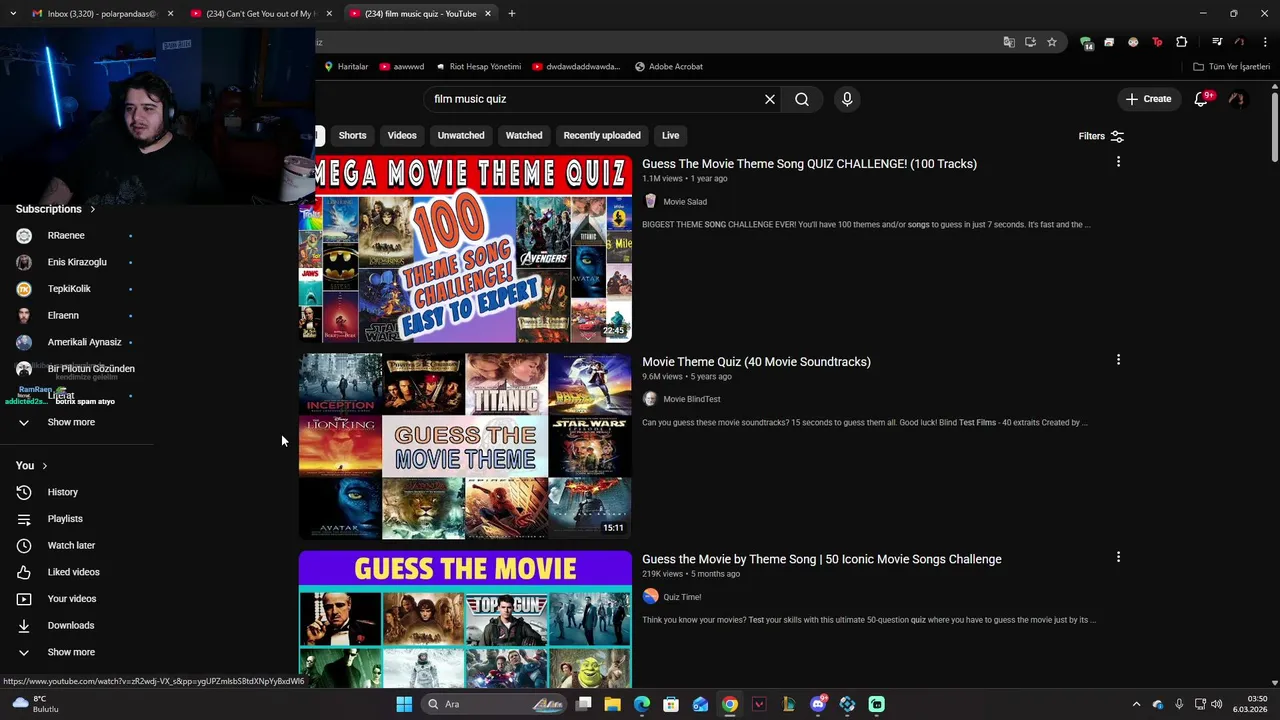The width and height of the screenshot is (1280, 720).
Task: Start voice search with microphone icon
Action: (x=847, y=99)
